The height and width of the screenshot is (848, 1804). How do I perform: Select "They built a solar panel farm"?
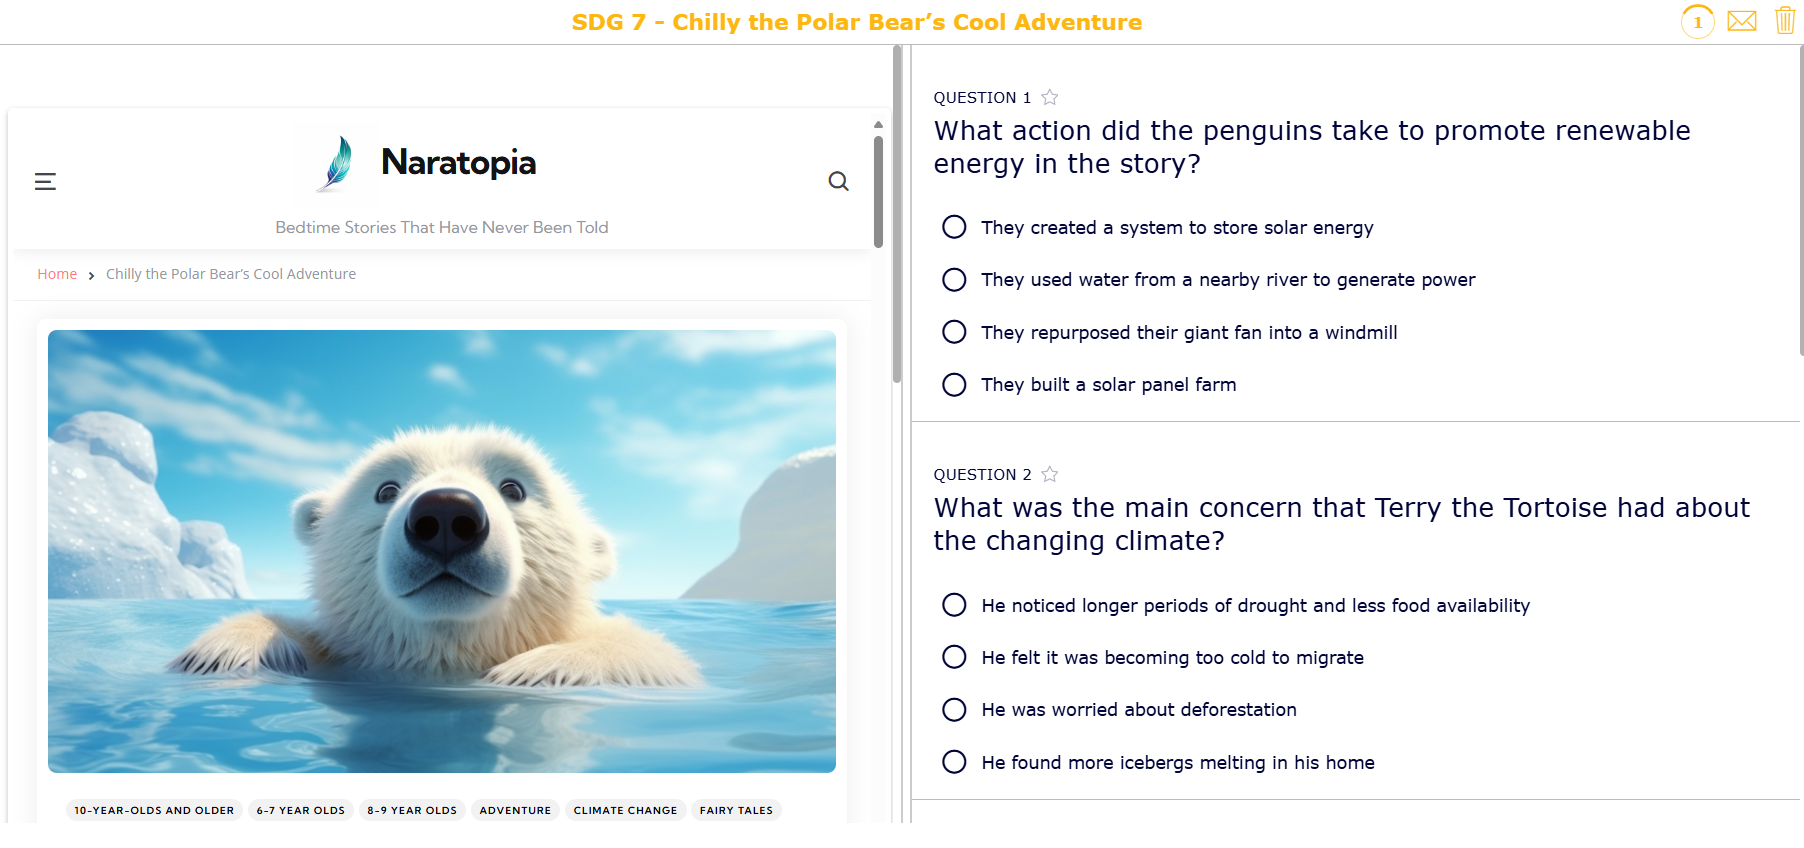point(954,384)
